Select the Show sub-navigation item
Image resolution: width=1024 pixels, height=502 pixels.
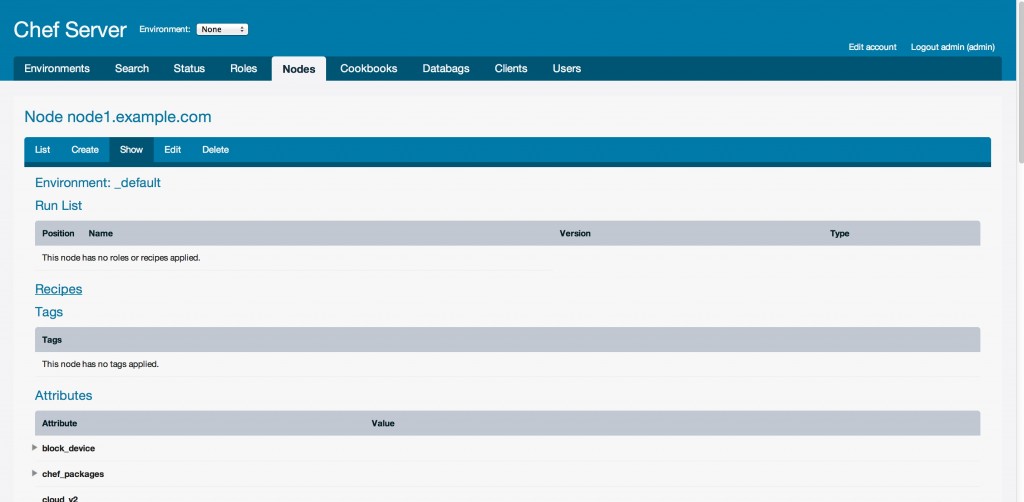(131, 149)
